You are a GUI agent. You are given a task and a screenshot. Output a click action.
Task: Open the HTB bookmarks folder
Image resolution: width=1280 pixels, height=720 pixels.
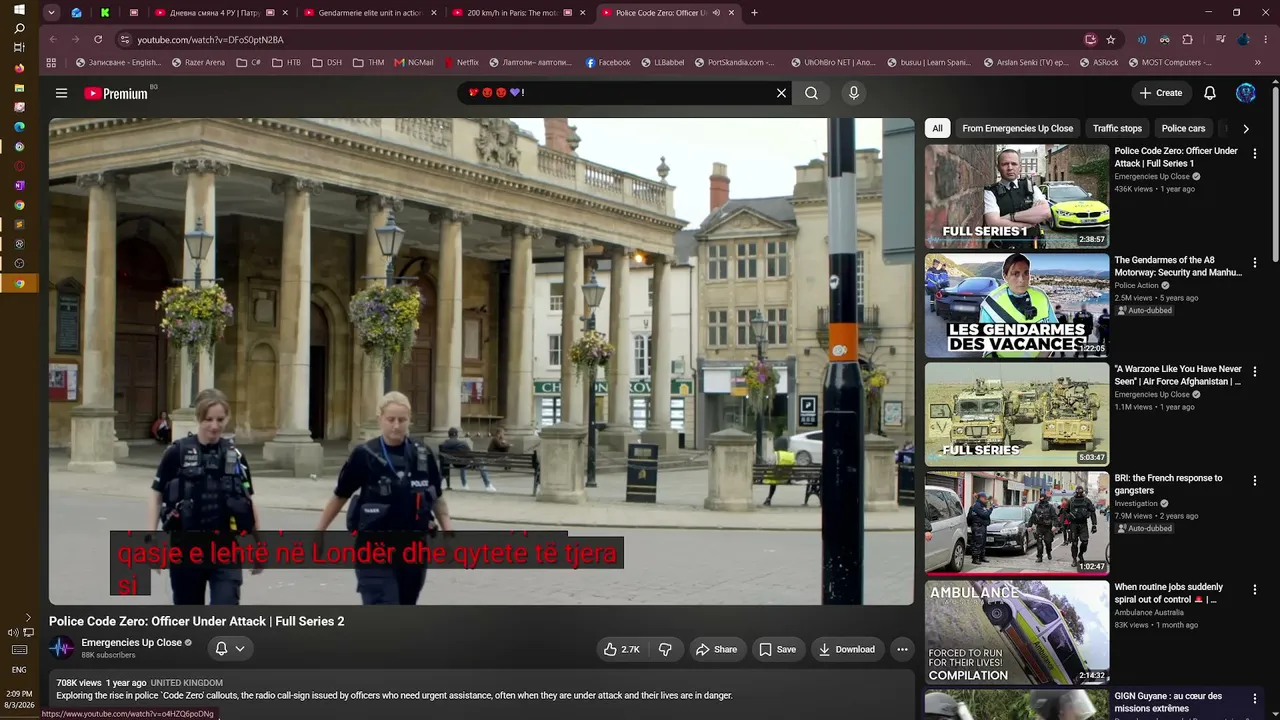click(x=285, y=62)
